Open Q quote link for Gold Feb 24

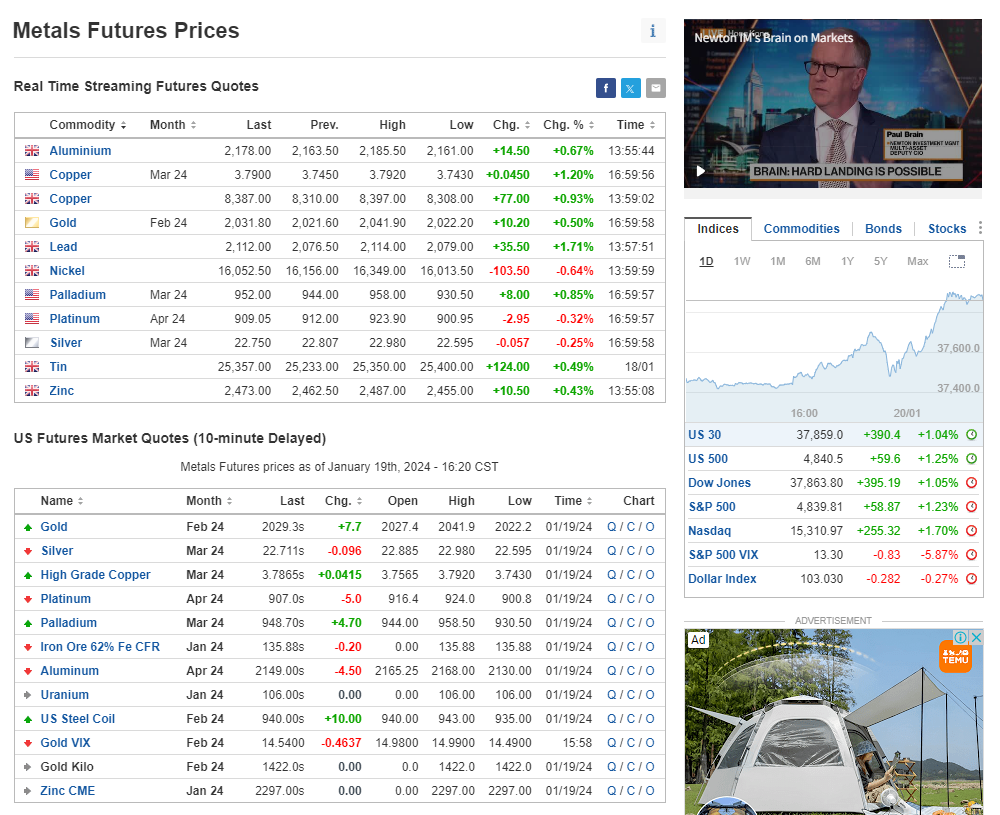click(612, 527)
